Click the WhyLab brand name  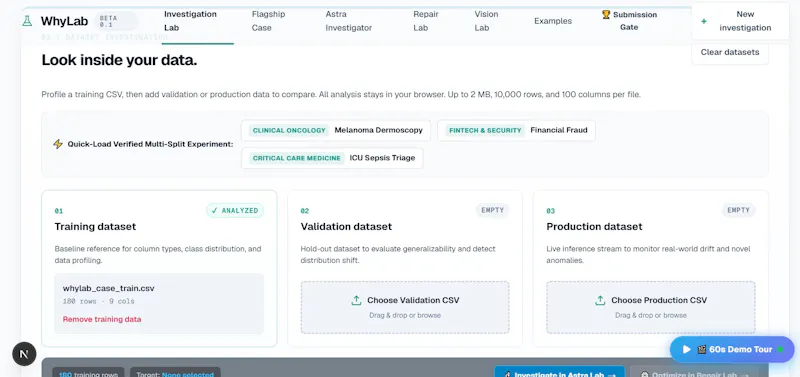coord(64,21)
